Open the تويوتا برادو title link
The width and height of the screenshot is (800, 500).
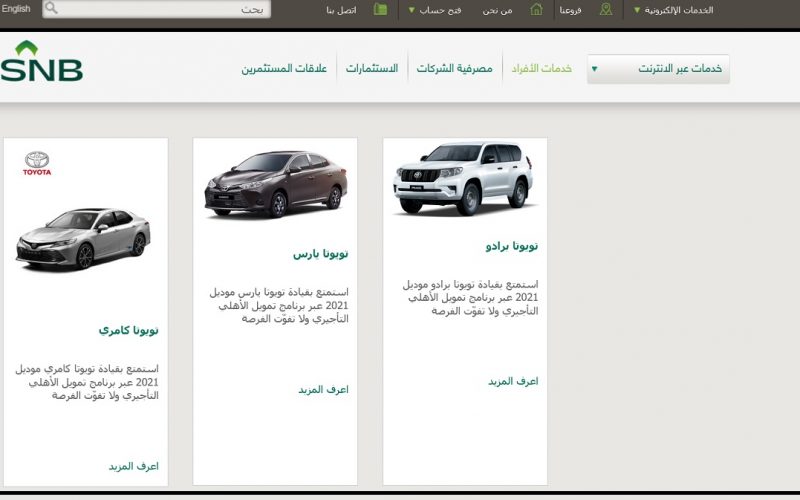(x=512, y=246)
